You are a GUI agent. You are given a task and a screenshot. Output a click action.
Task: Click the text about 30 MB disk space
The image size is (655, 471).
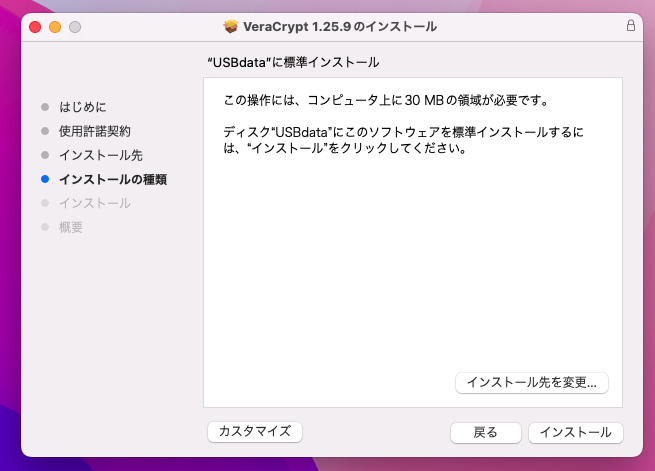388,101
